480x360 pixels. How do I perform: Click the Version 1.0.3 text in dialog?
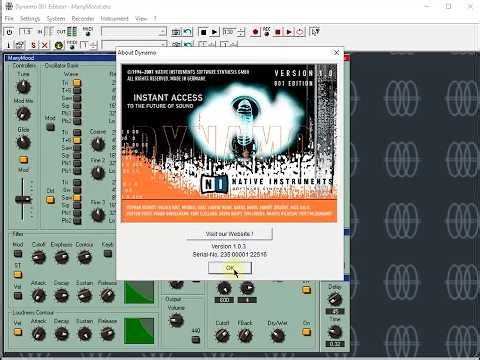(229, 246)
